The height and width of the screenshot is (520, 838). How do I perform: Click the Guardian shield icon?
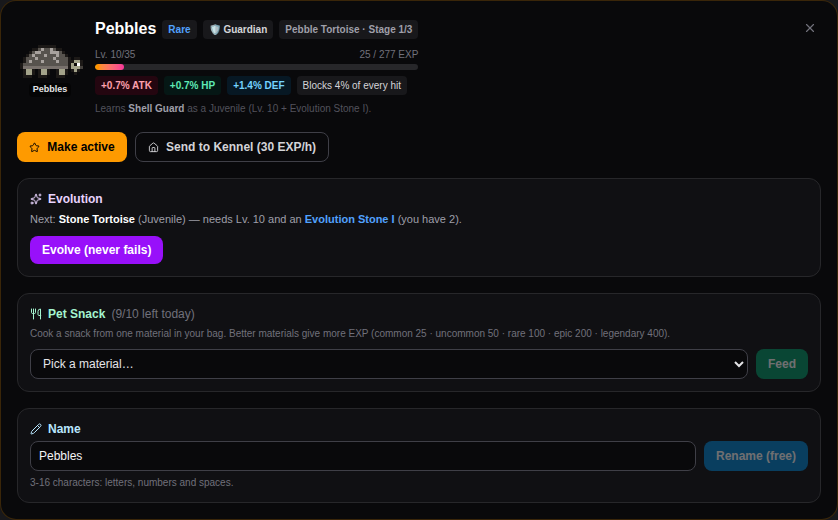pos(215,29)
